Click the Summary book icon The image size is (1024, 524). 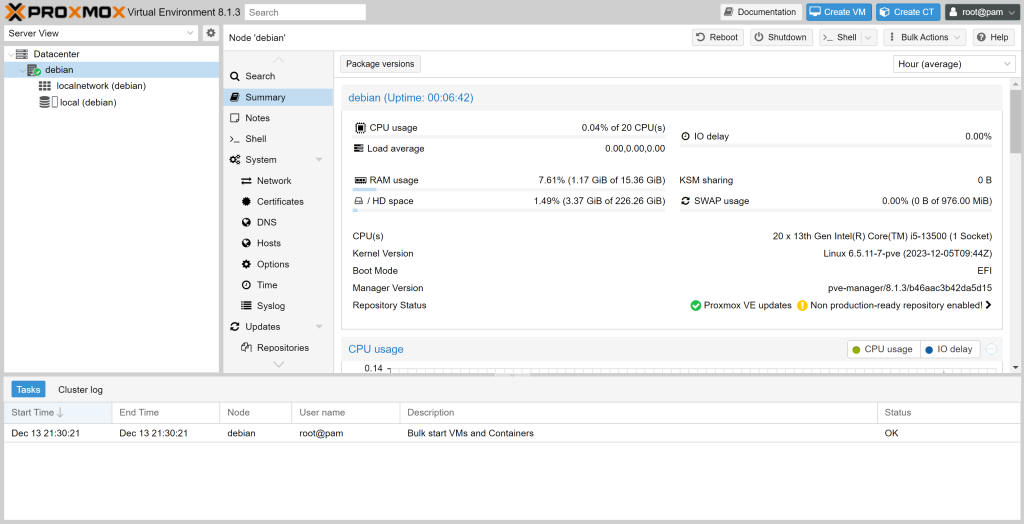coord(235,97)
